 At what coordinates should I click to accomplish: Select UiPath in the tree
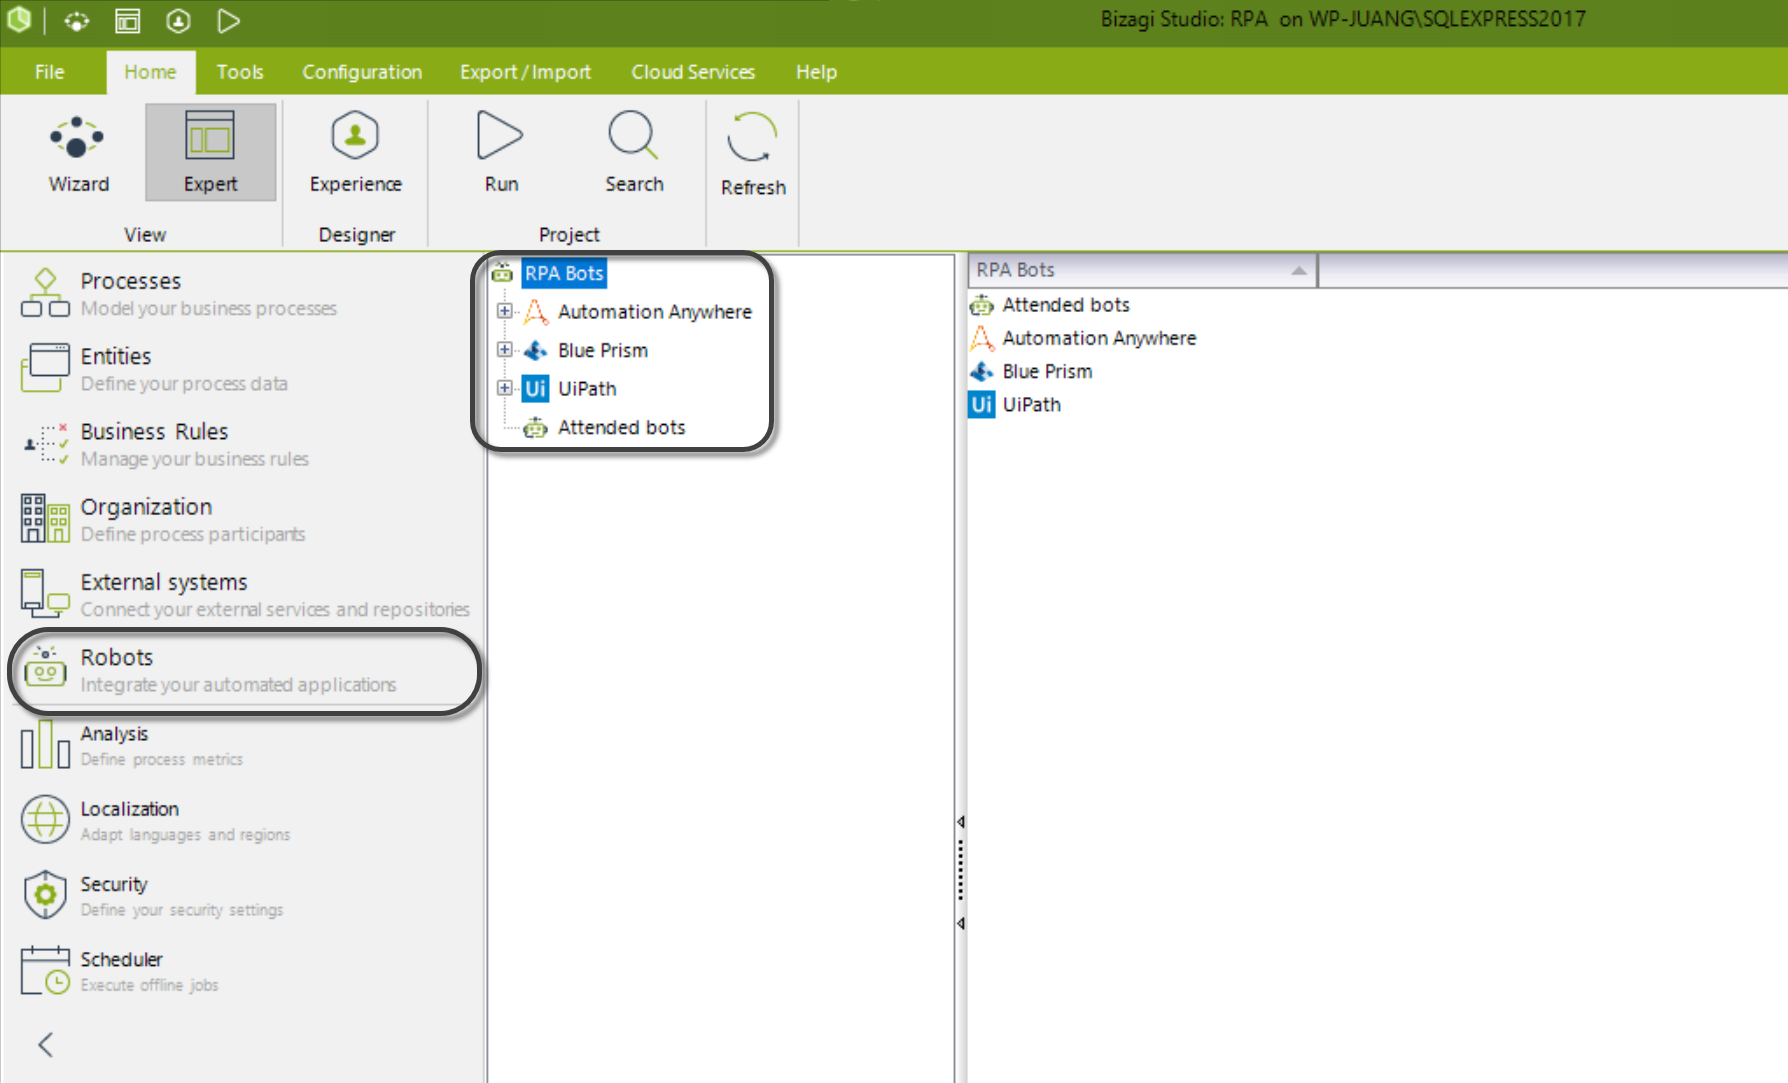587,389
